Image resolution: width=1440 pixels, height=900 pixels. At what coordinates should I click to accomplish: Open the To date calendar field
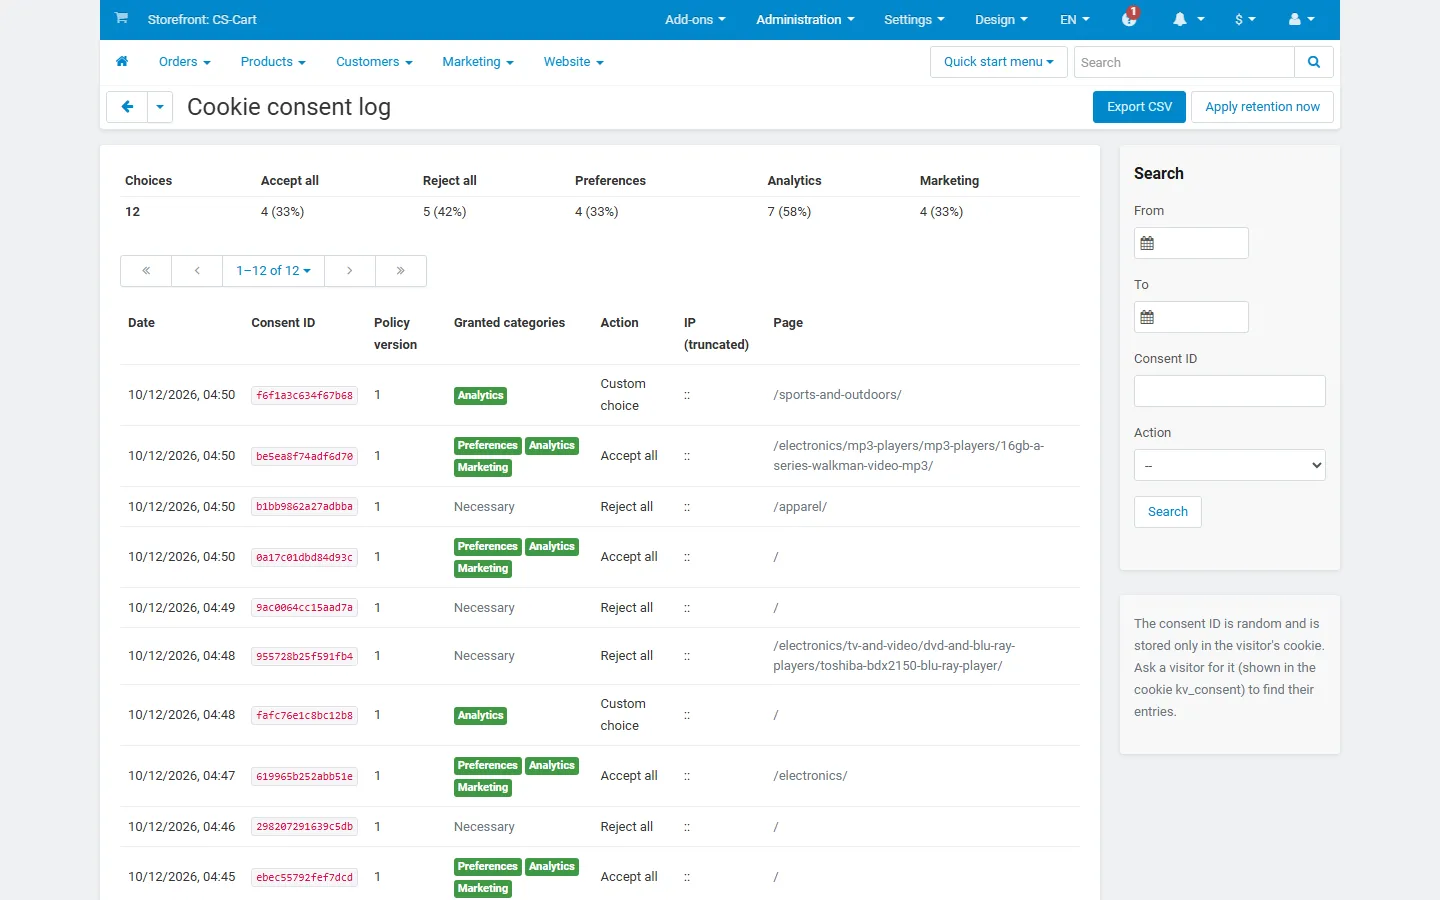1191,317
